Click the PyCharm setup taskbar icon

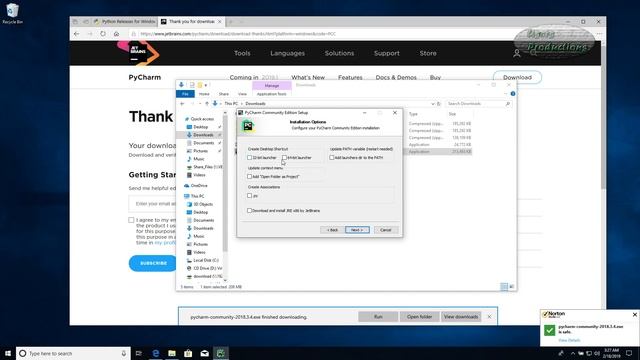221,353
